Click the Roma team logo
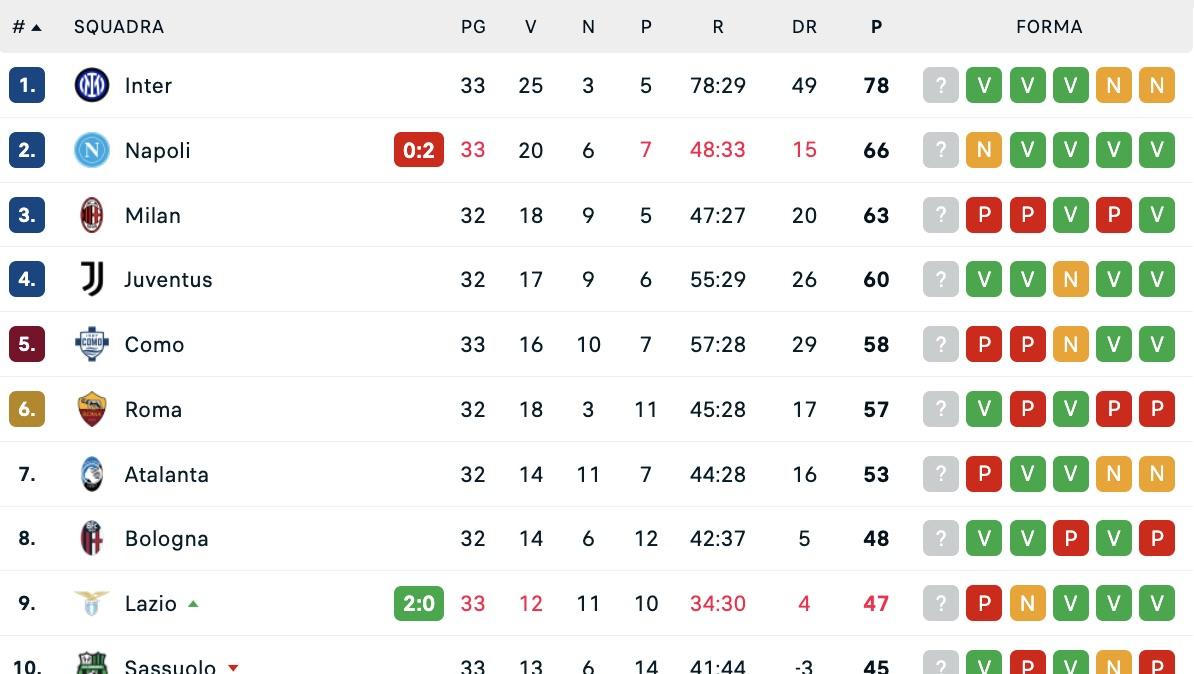 (91, 409)
